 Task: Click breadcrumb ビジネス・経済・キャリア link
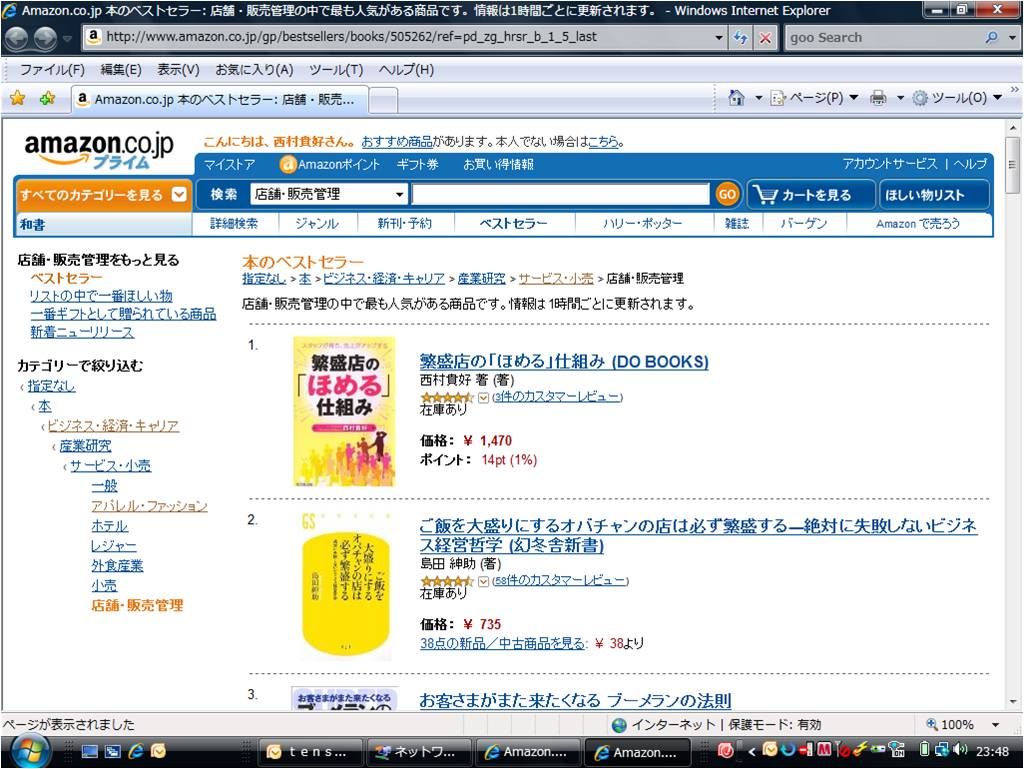pos(384,279)
